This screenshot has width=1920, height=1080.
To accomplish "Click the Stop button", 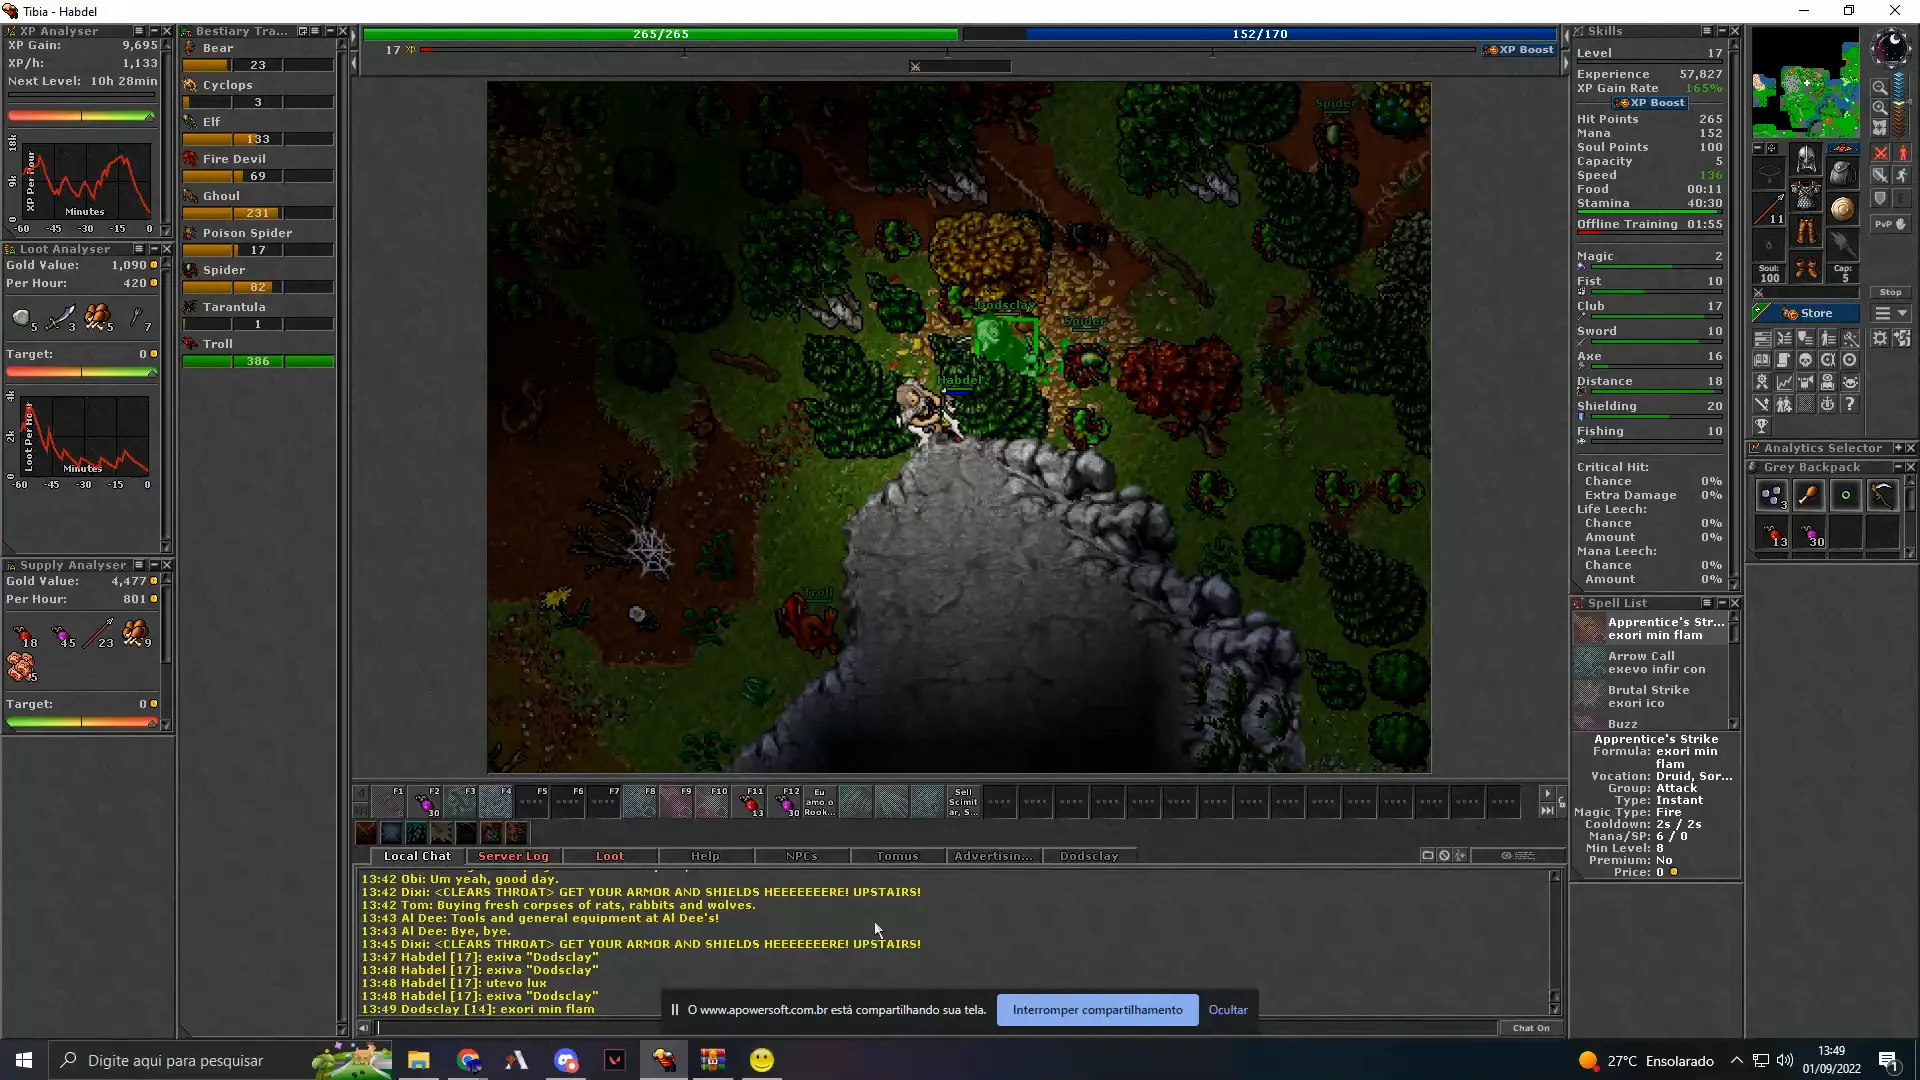I will [1890, 292].
